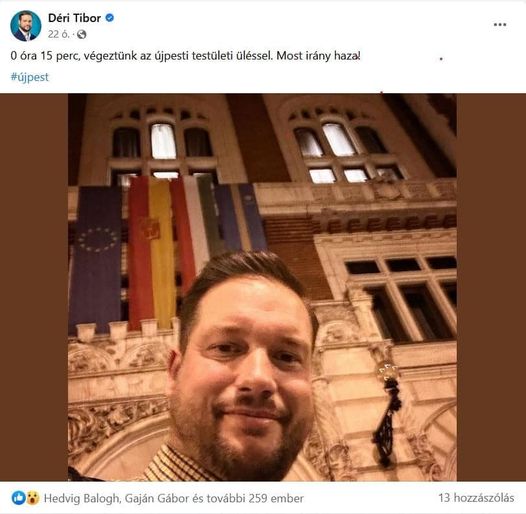Click the globe public audience icon
The image size is (526, 514).
click(82, 34)
